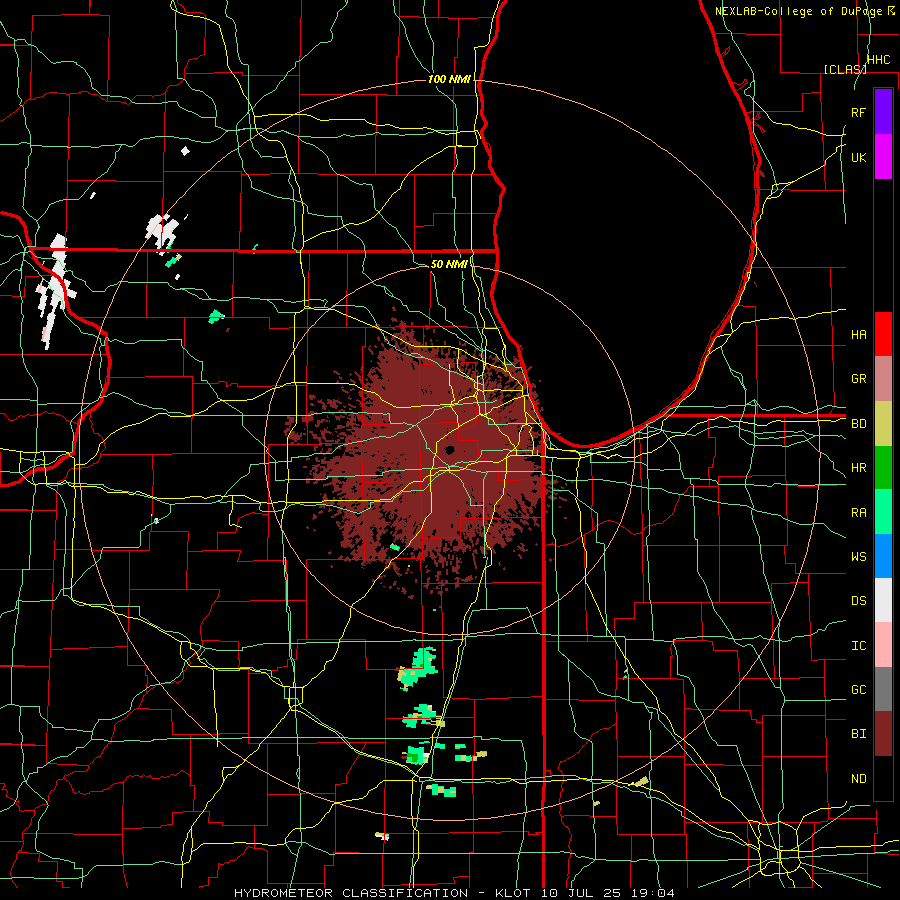This screenshot has height=900, width=900.
Task: Select the BD yellow legend block
Action: point(883,423)
